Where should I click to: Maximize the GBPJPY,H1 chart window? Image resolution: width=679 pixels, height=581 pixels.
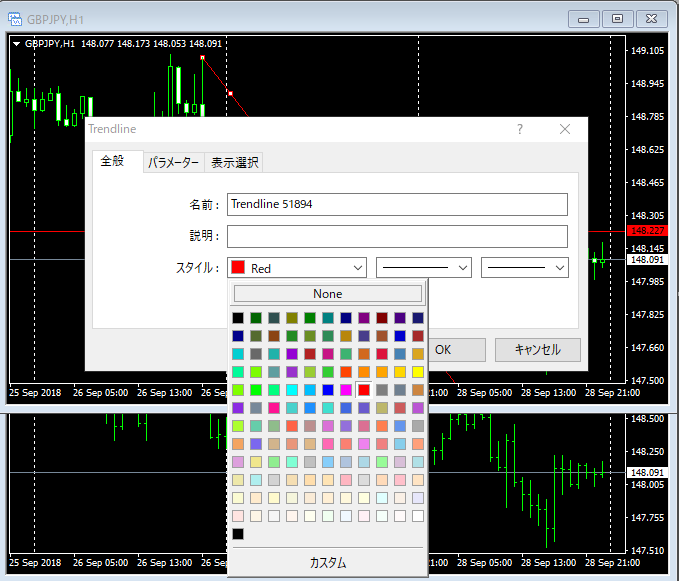coord(618,18)
